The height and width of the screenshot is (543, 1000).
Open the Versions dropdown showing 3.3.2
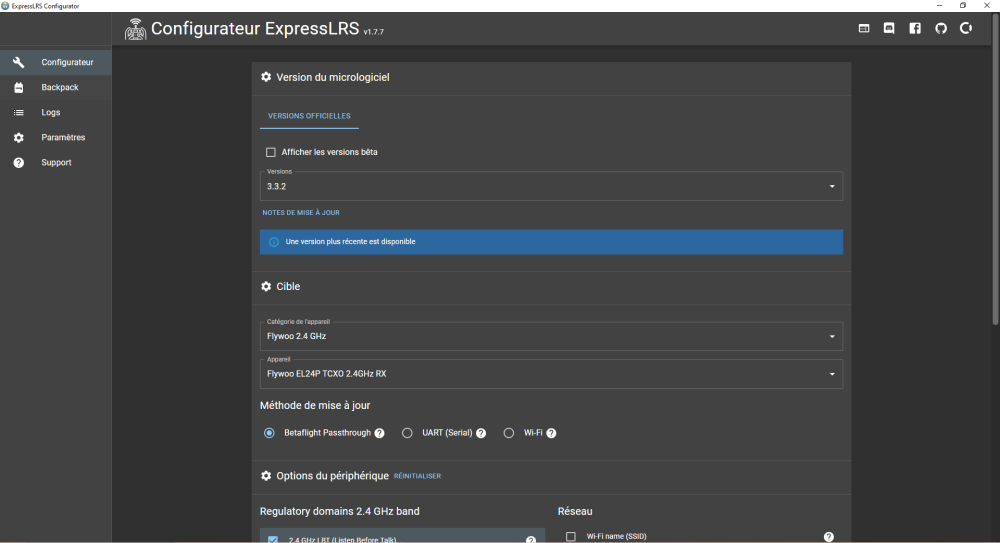click(550, 186)
